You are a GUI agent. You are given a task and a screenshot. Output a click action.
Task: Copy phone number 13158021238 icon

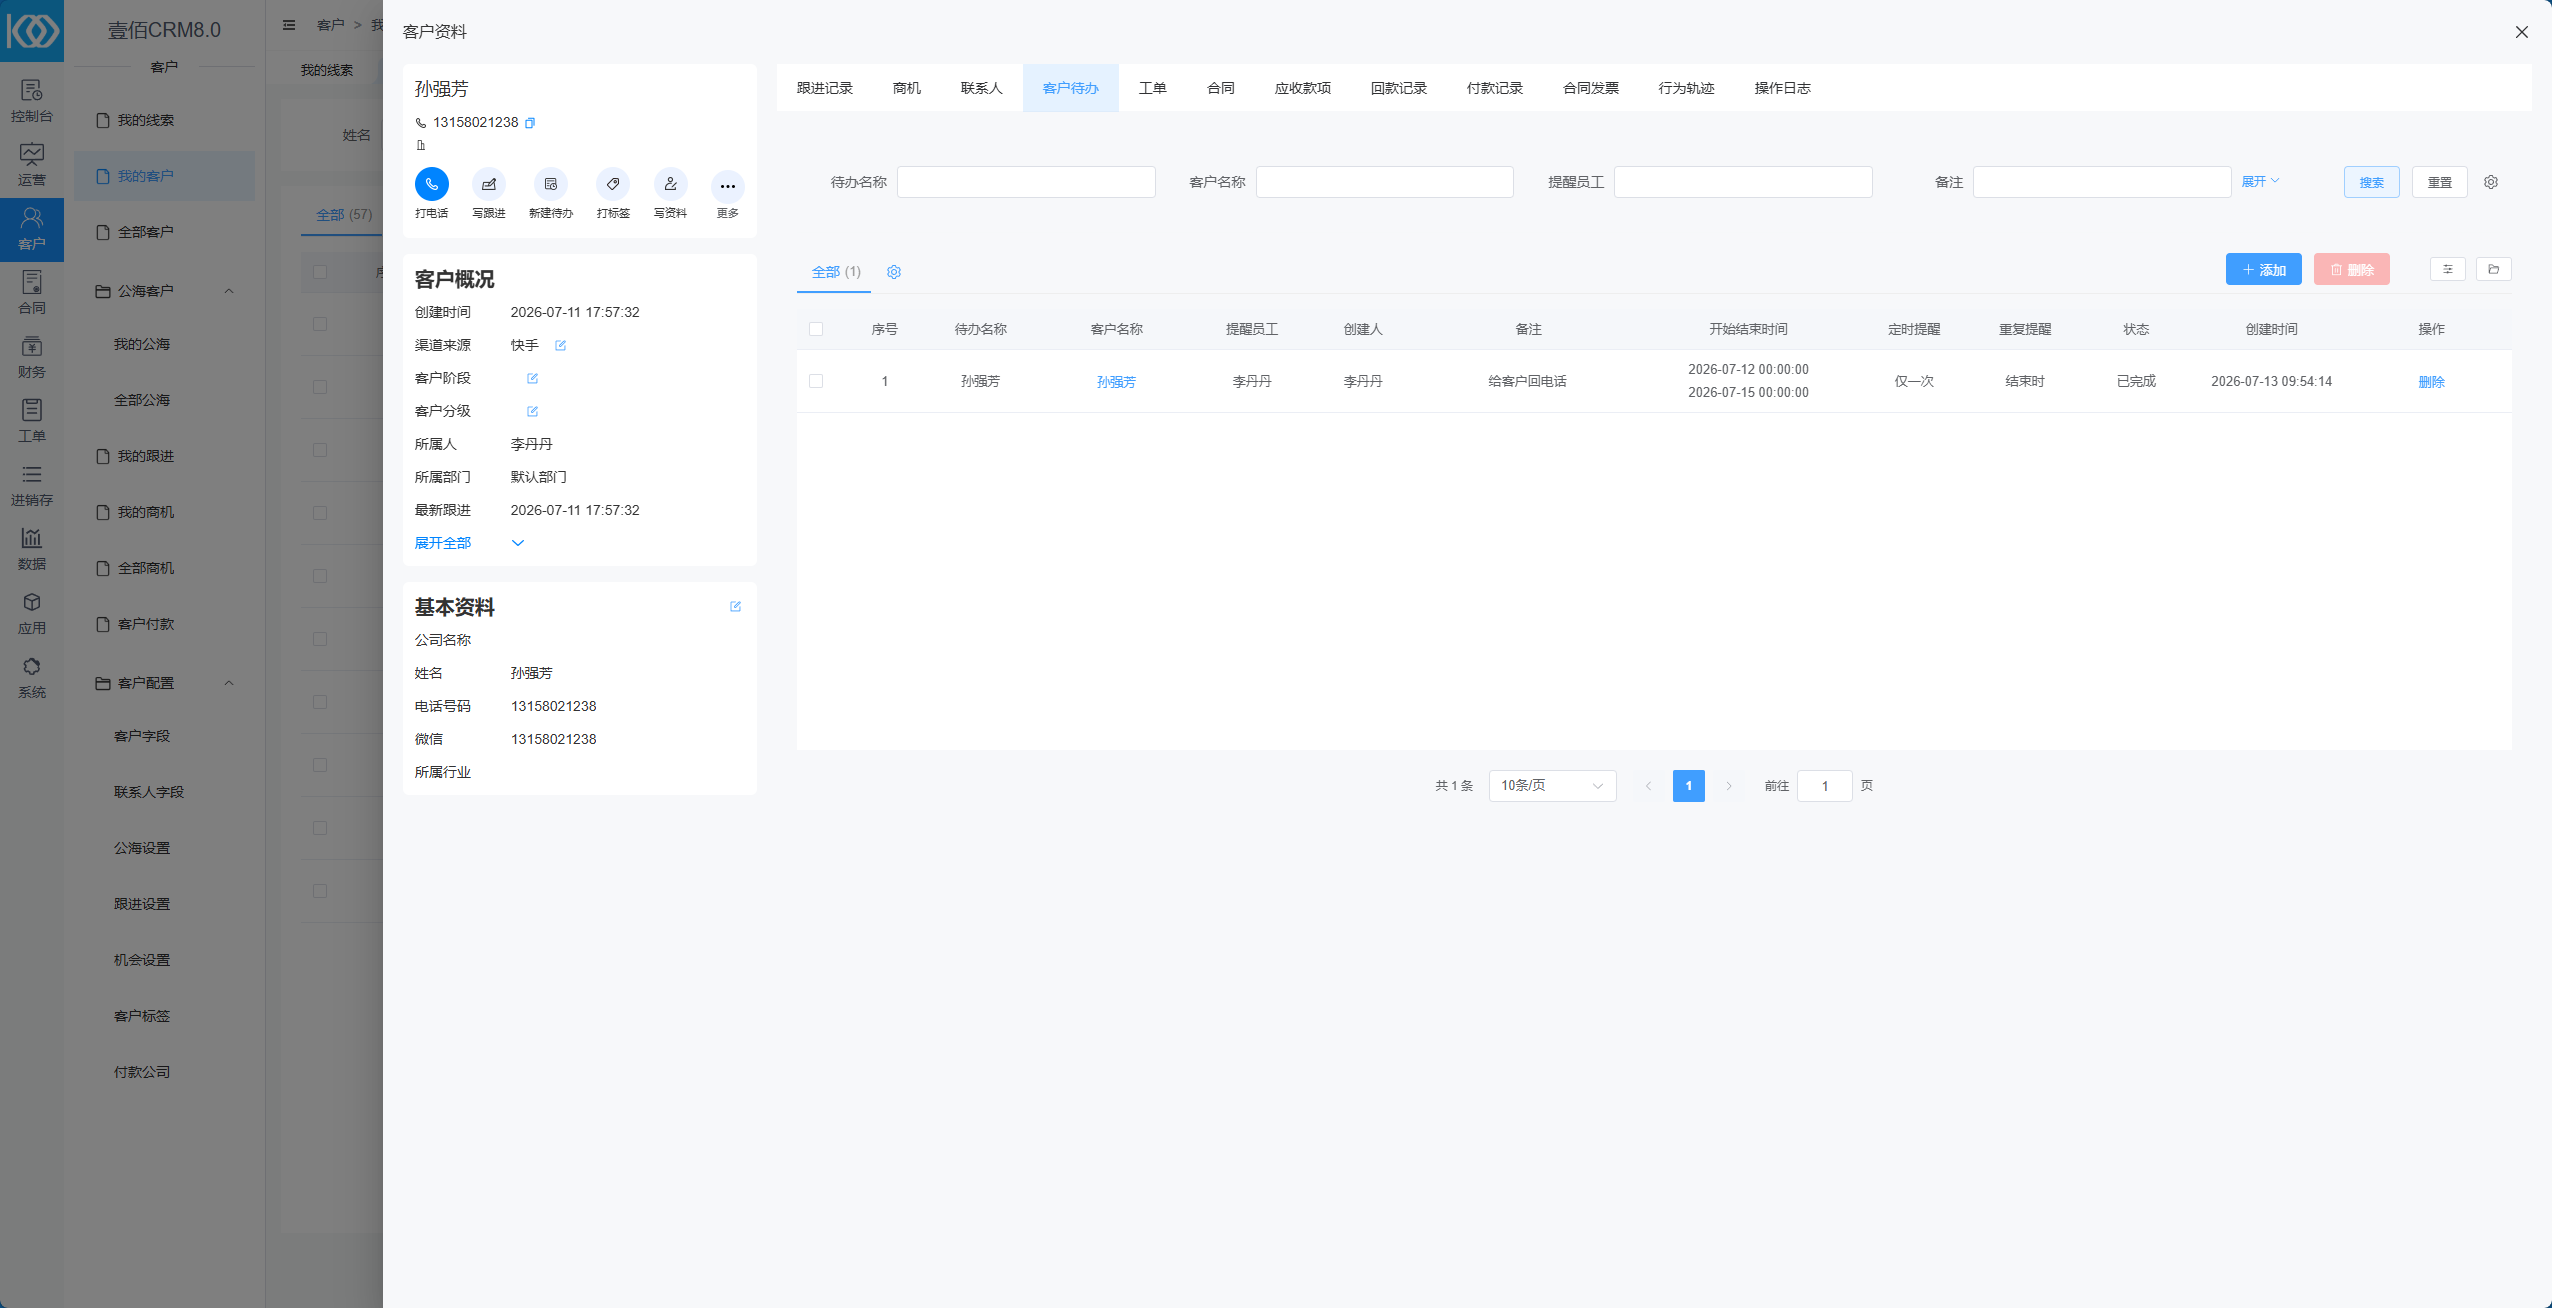pos(530,123)
